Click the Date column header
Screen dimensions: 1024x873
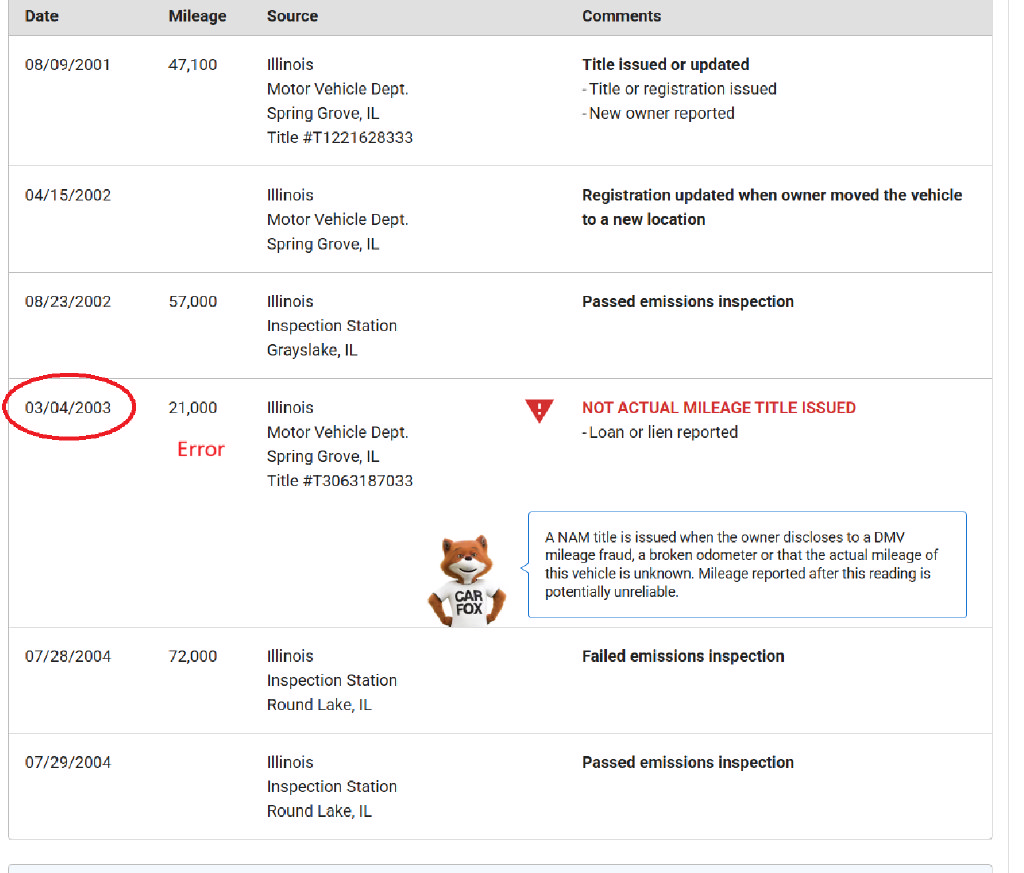(x=42, y=16)
